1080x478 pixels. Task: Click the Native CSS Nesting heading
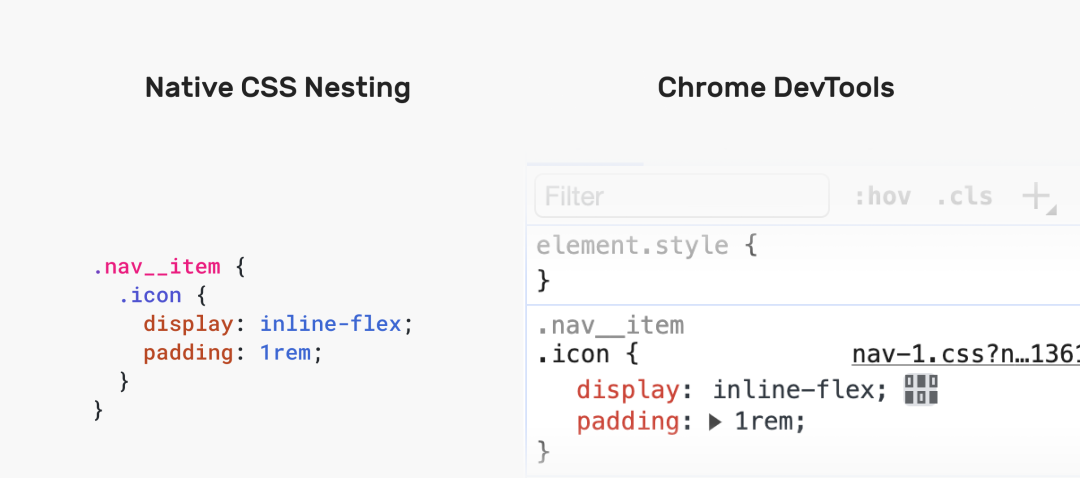click(x=278, y=87)
